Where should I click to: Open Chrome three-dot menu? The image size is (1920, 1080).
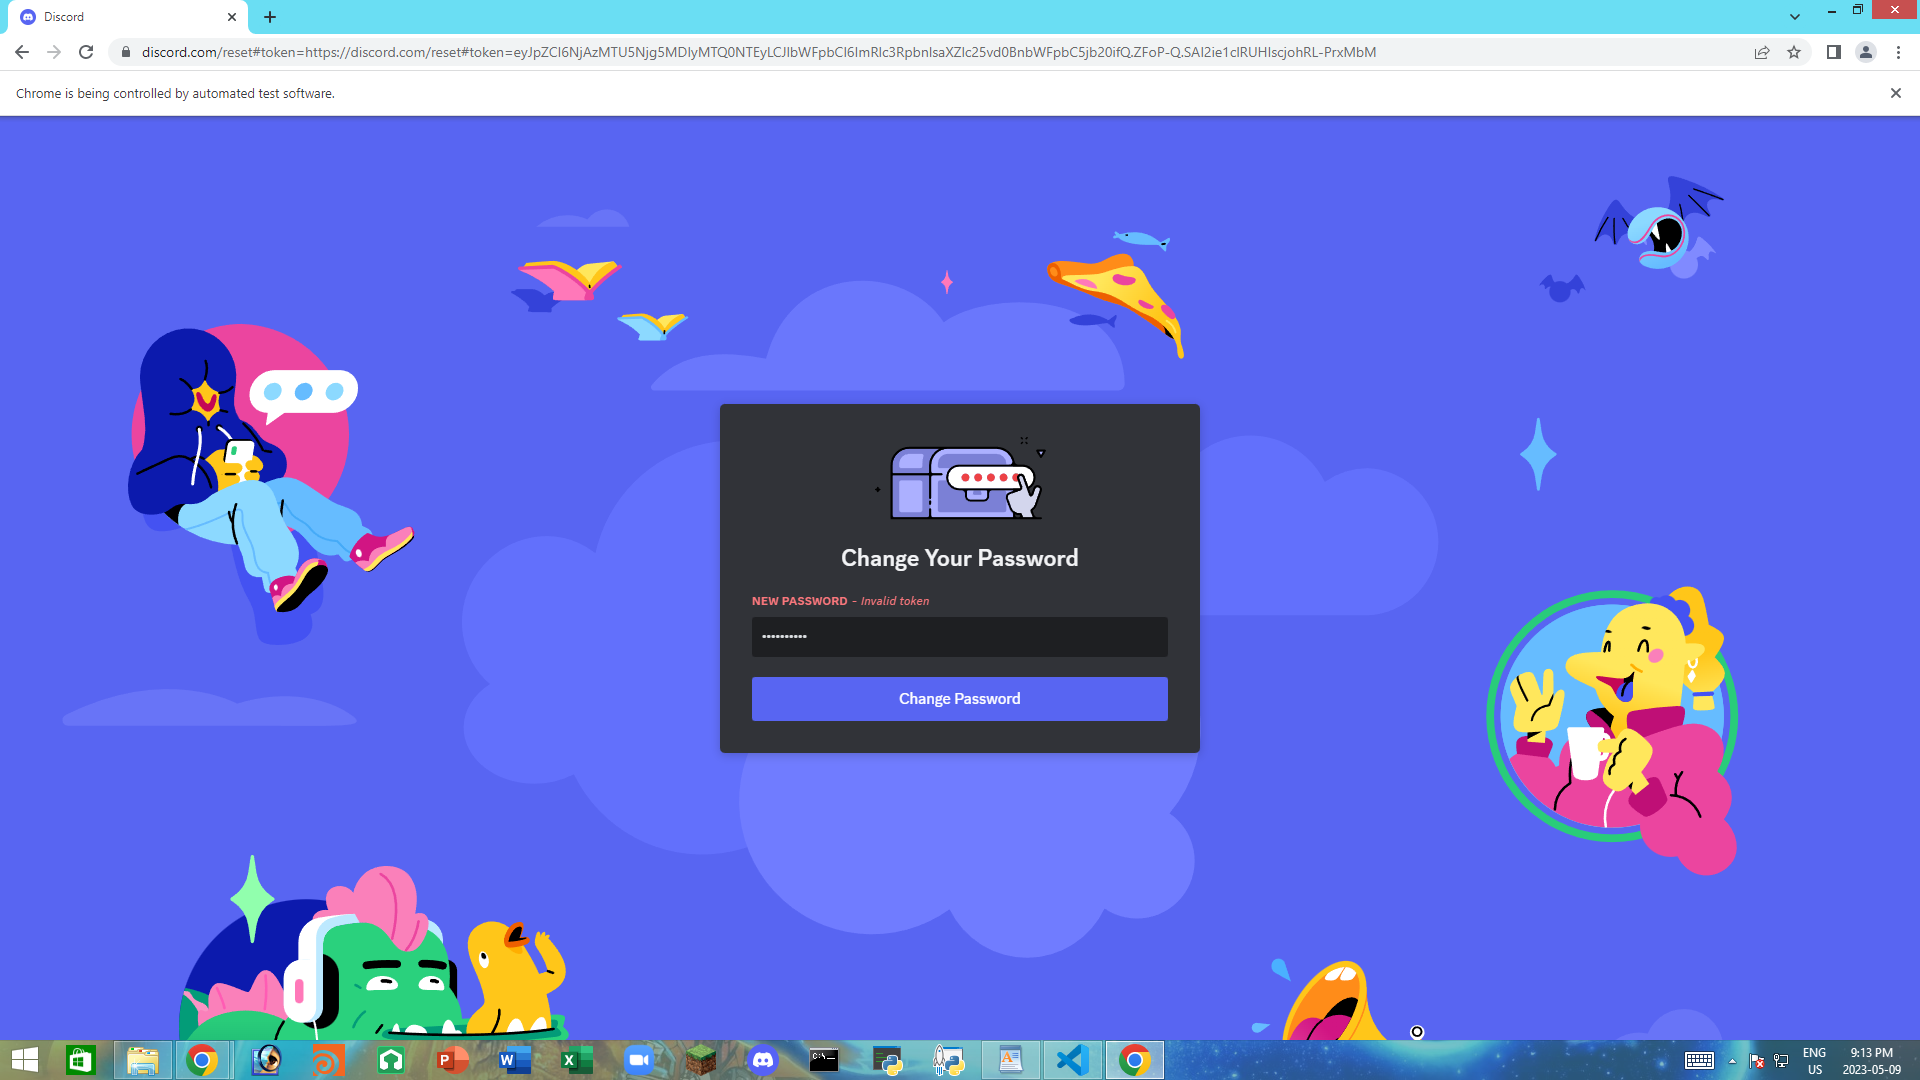[1898, 52]
